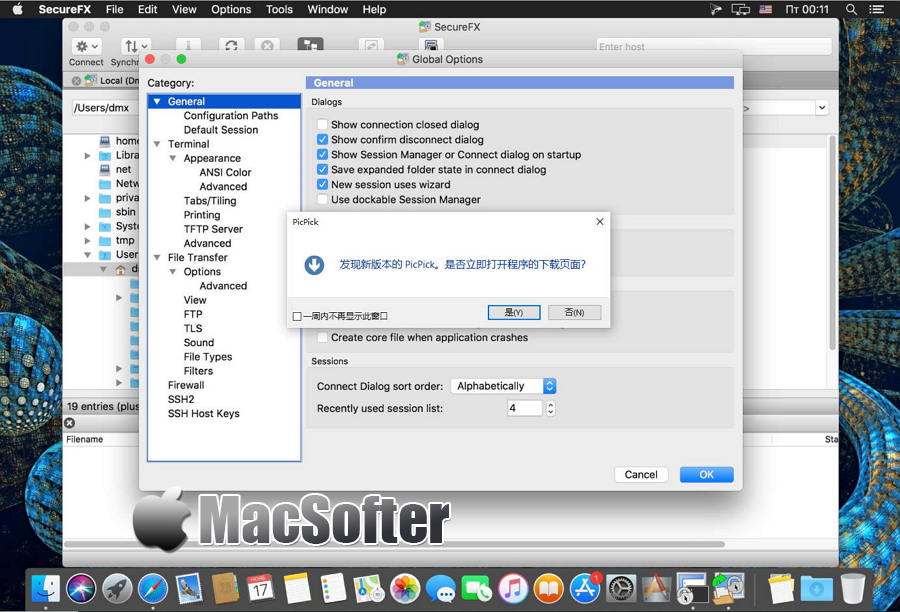Click the Recently used session list number field
This screenshot has height=612, width=900.
525,408
